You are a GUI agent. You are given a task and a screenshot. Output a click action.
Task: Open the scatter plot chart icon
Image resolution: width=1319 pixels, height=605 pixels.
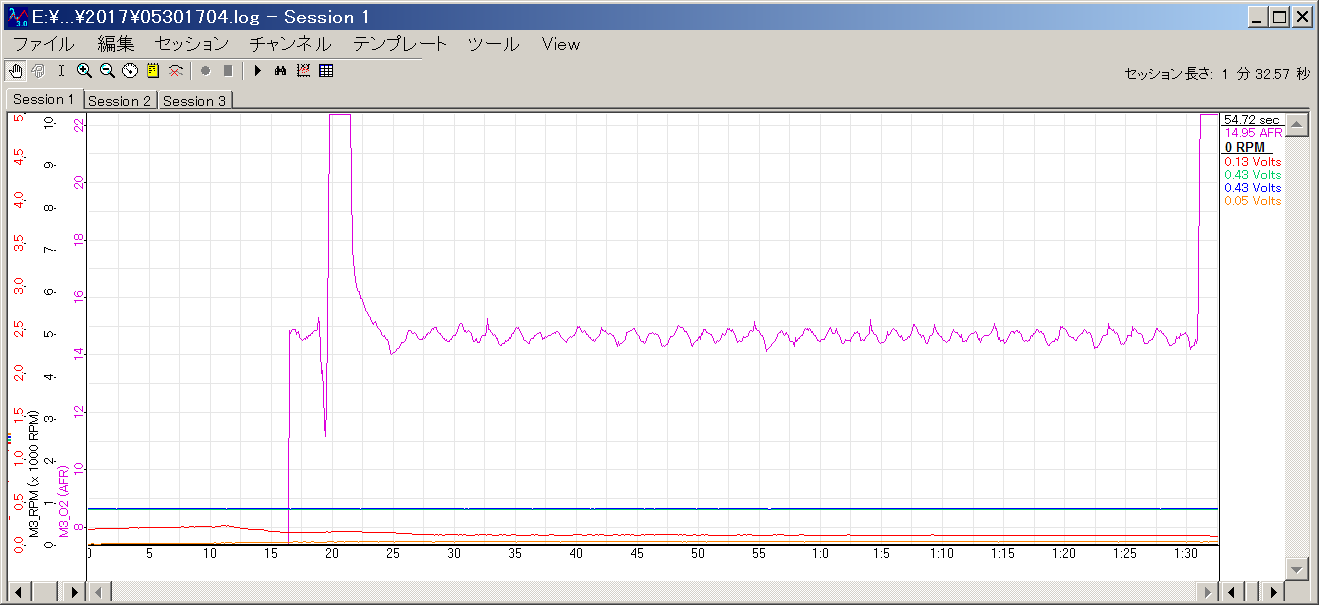(303, 71)
